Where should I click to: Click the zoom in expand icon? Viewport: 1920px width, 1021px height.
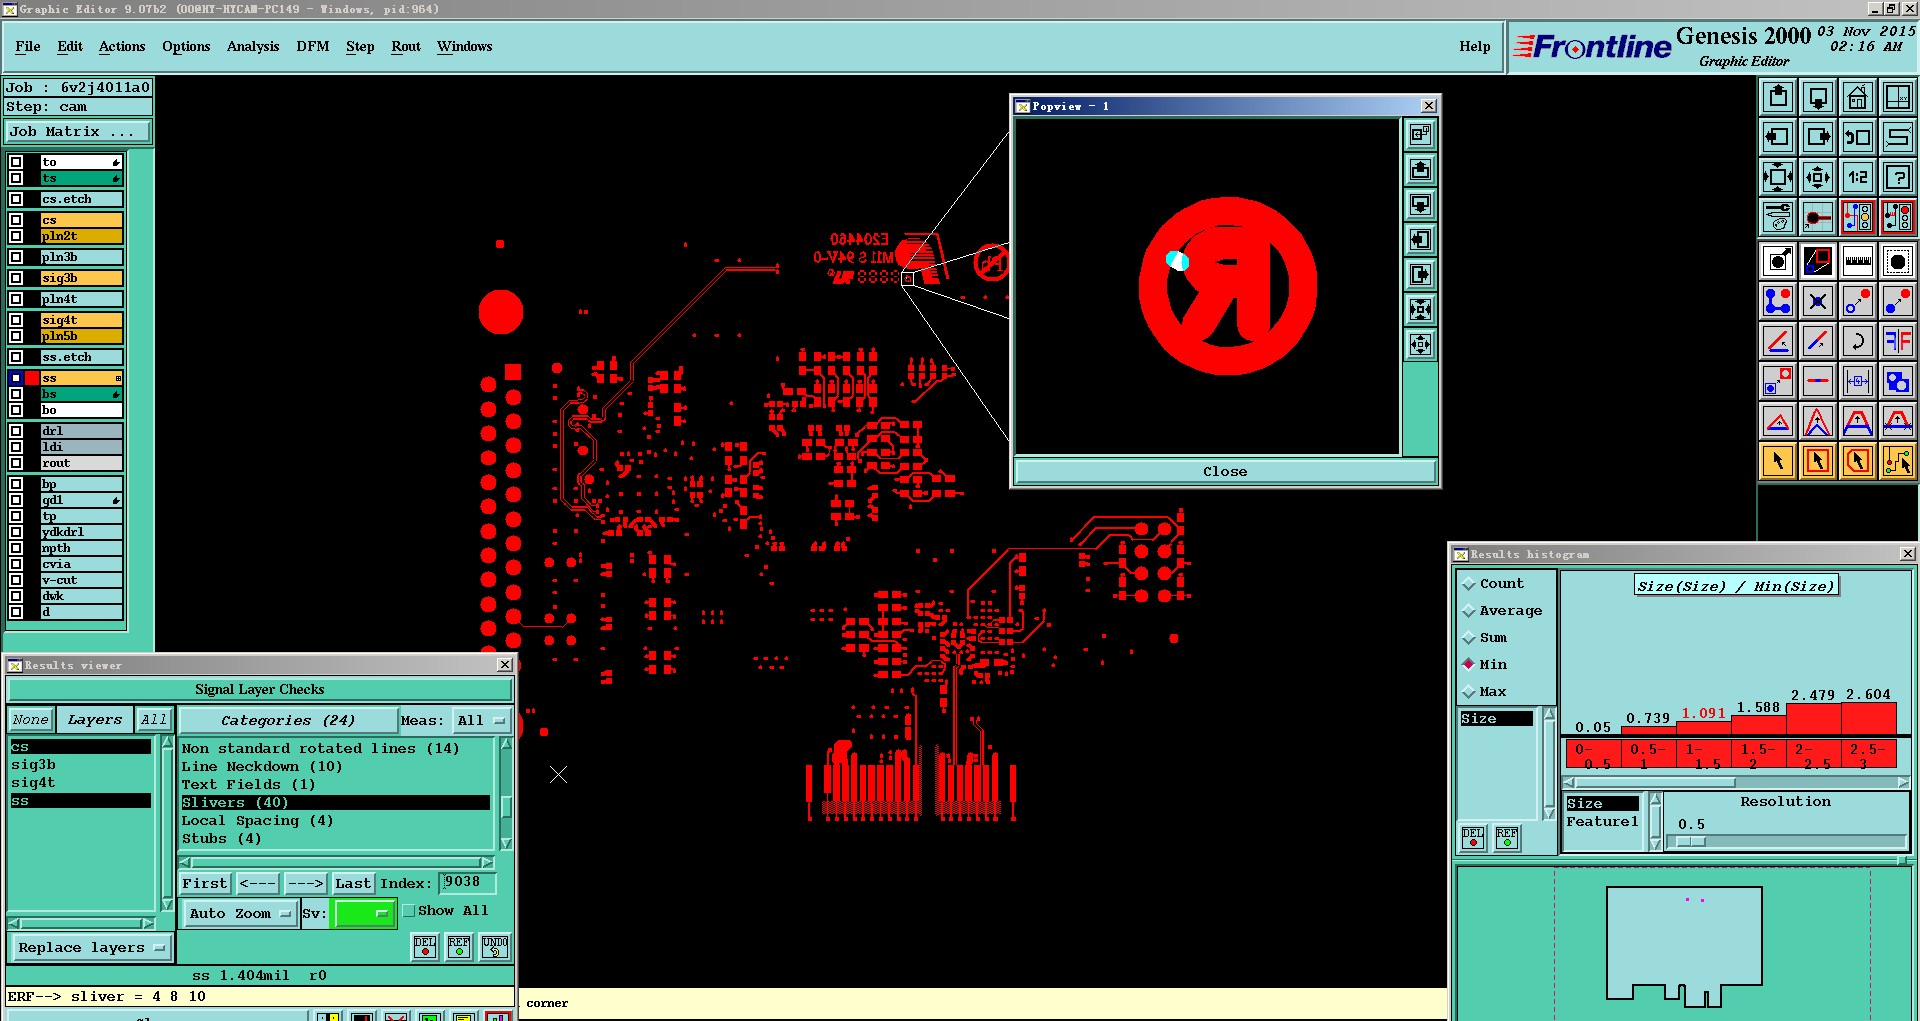tap(1778, 177)
